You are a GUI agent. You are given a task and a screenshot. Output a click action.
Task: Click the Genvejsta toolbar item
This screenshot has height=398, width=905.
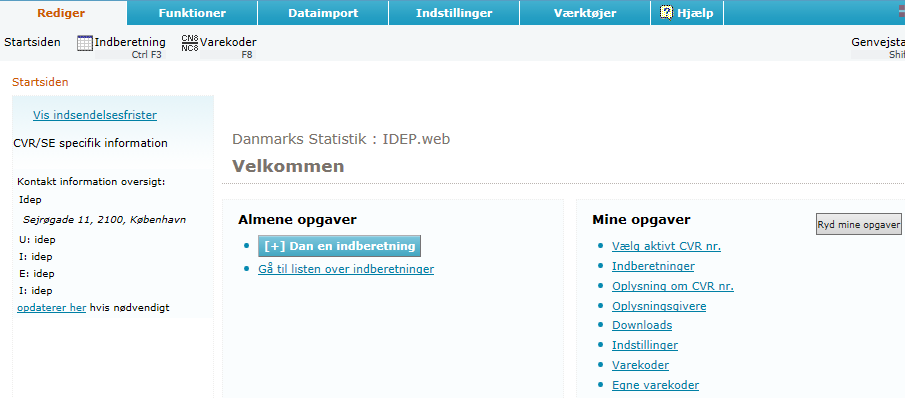coord(878,42)
